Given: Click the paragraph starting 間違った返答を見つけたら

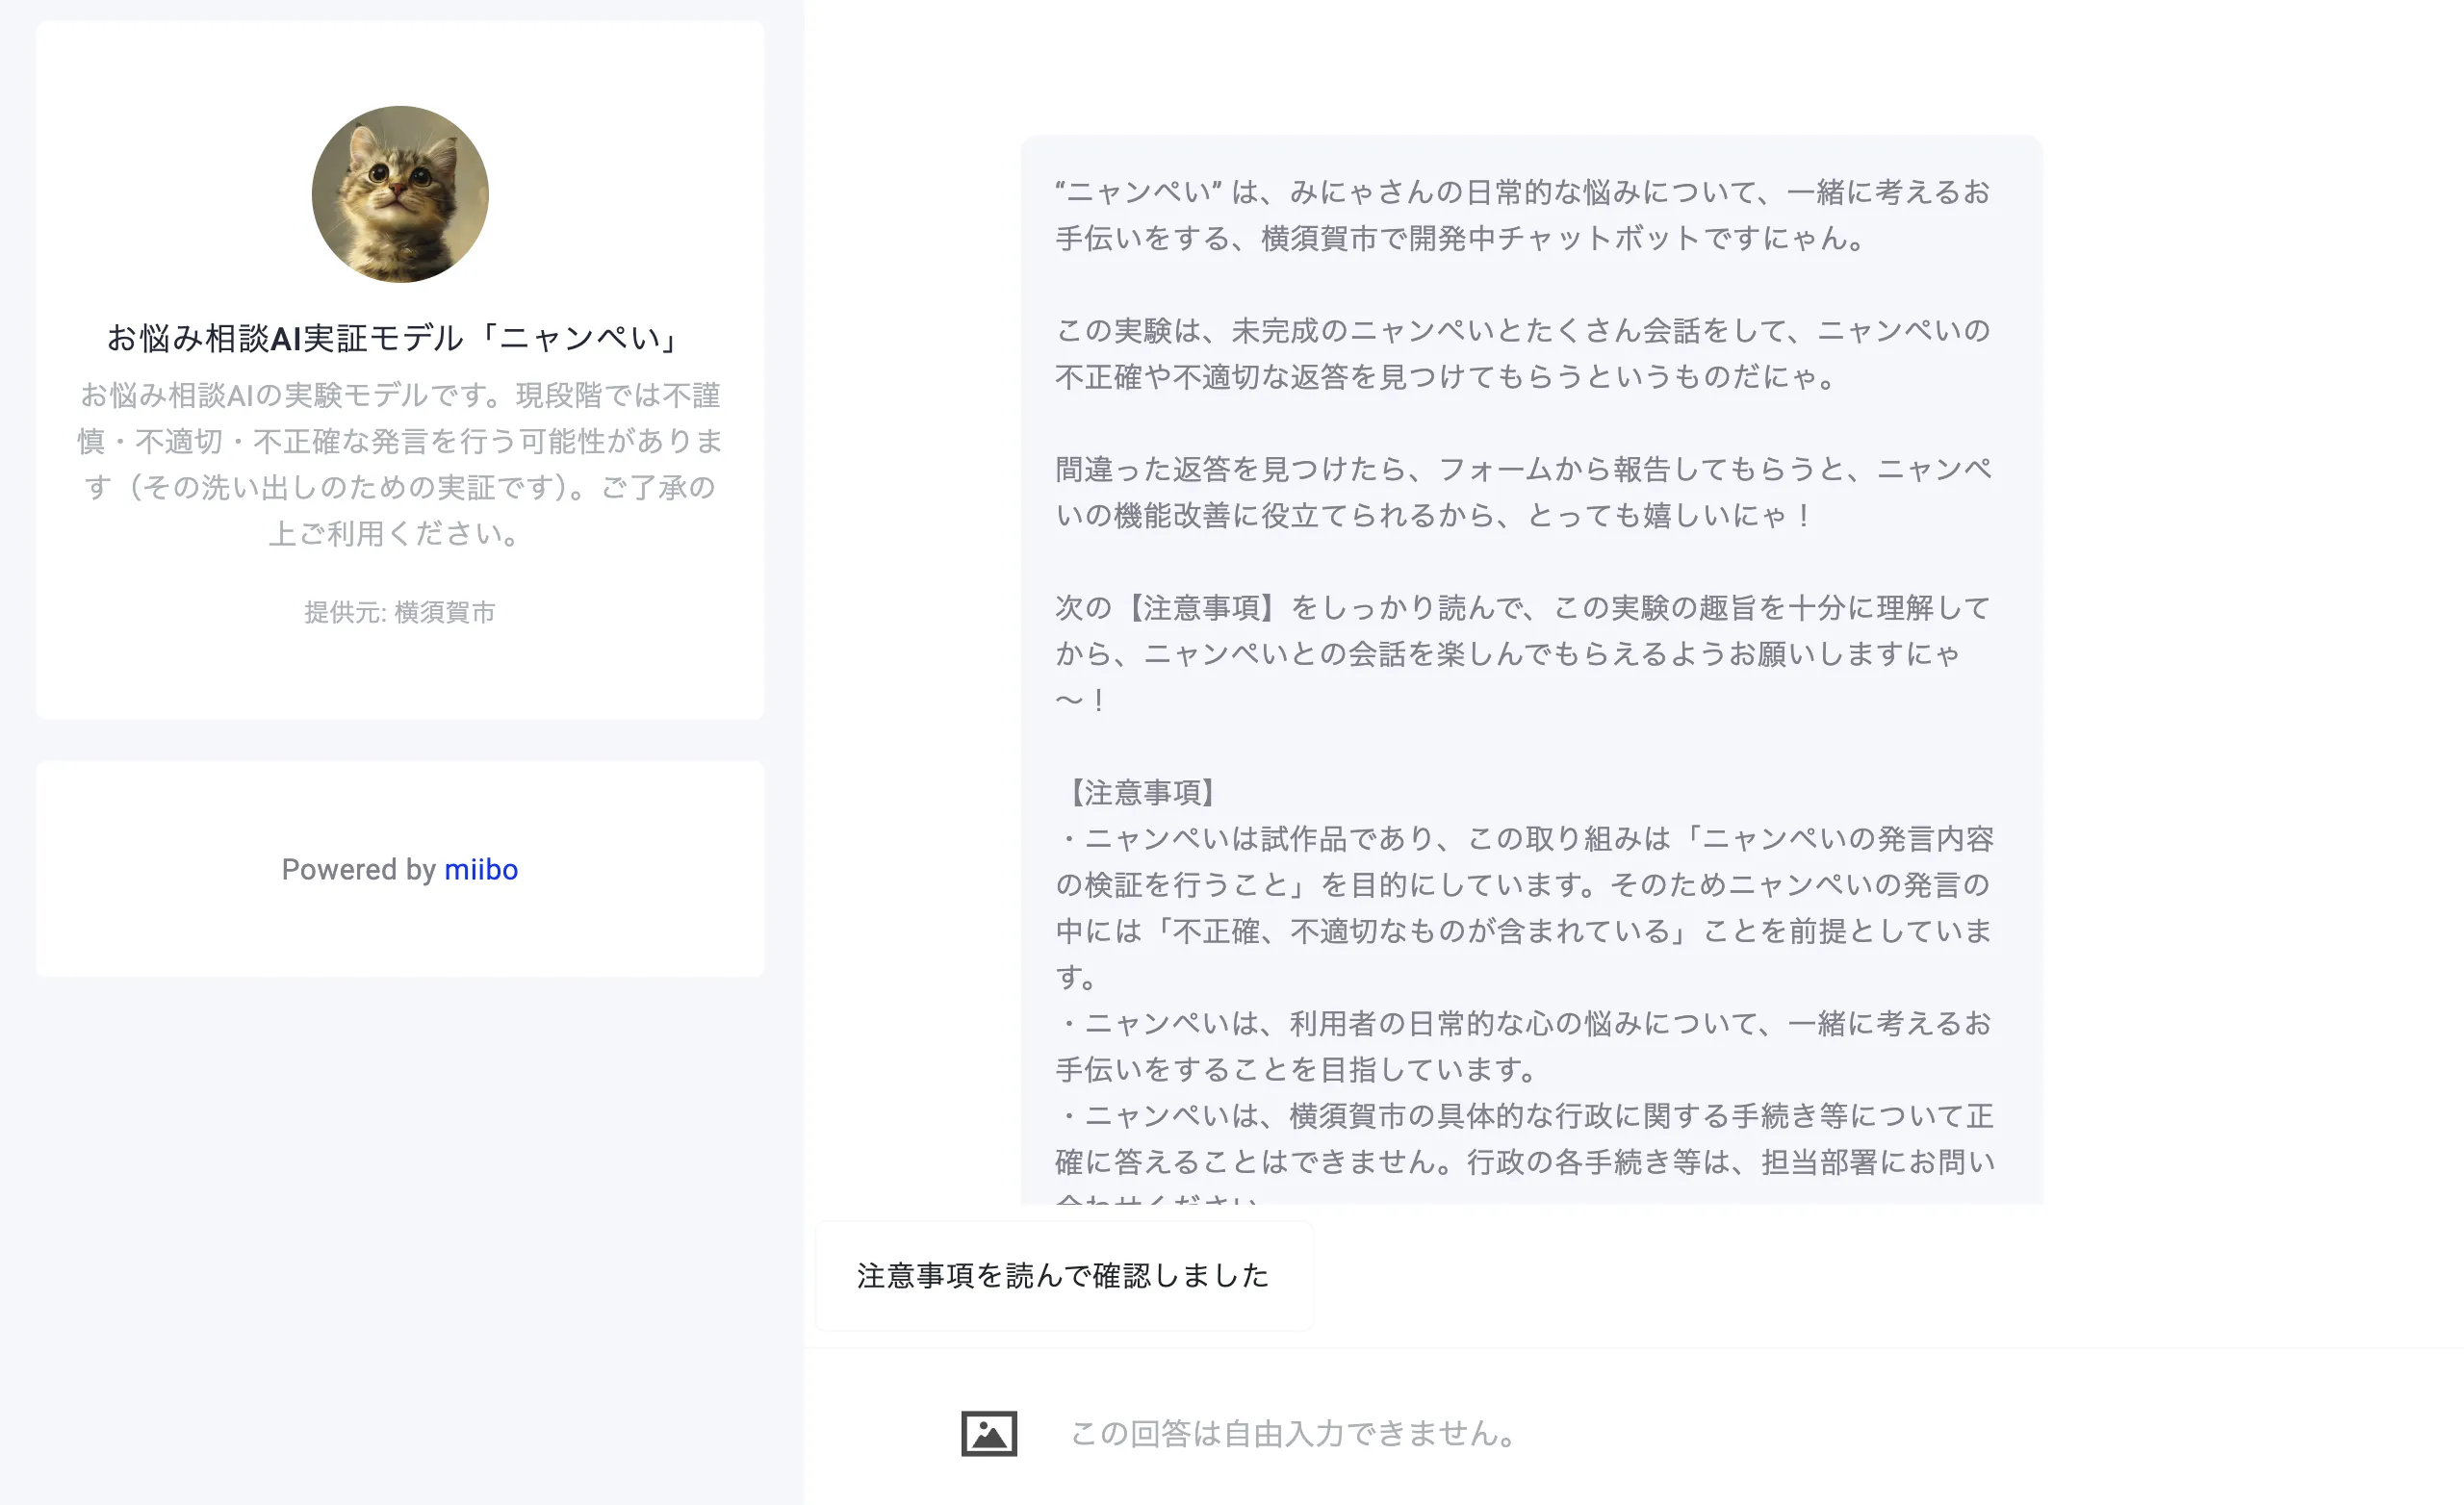Looking at the screenshot, I should point(1523,492).
